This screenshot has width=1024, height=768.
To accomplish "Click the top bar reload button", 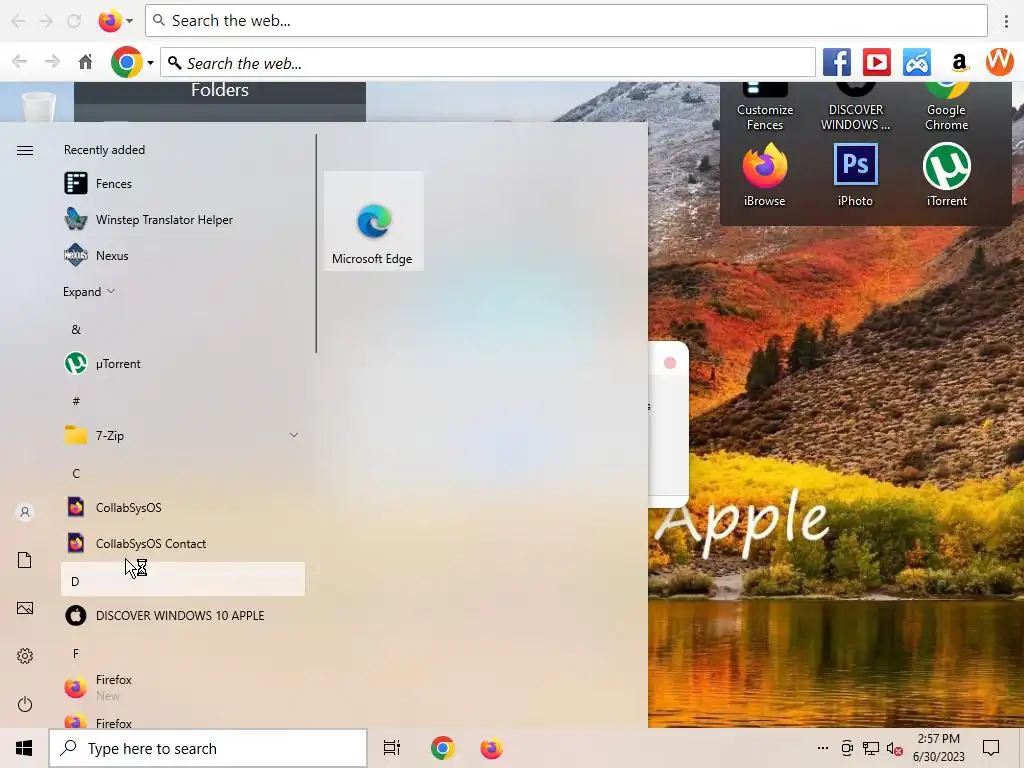I will [74, 21].
